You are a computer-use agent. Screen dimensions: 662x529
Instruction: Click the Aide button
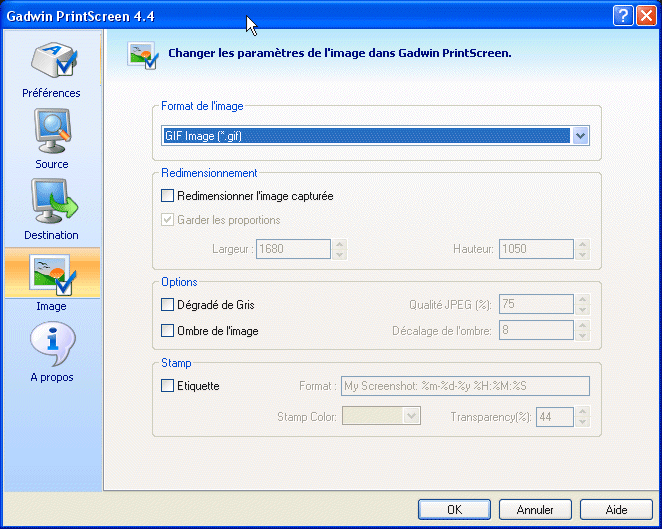pyautogui.click(x=616, y=510)
